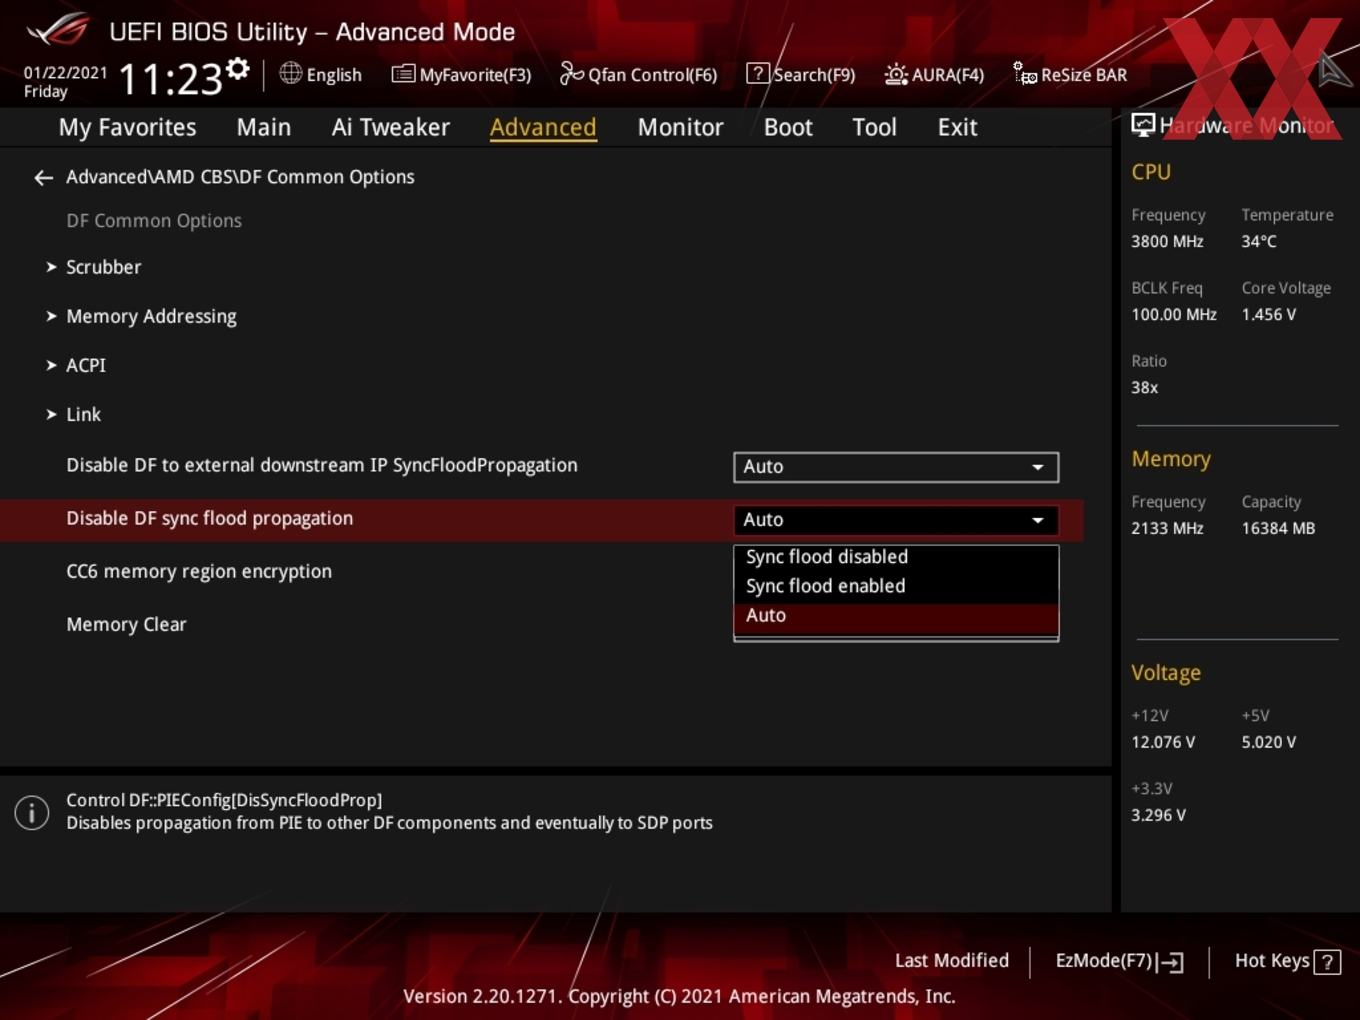Switch to Monitor tab
This screenshot has height=1020, width=1360.
pyautogui.click(x=680, y=127)
